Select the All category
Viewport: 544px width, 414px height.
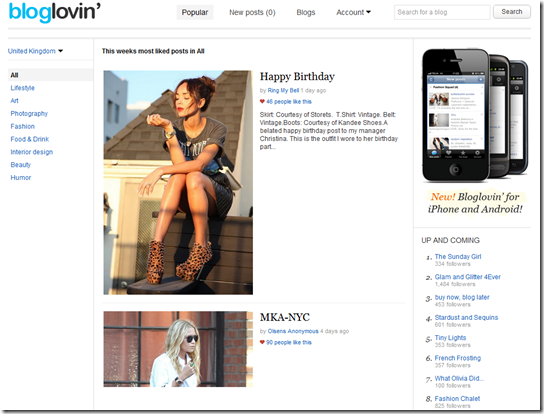click(50, 75)
